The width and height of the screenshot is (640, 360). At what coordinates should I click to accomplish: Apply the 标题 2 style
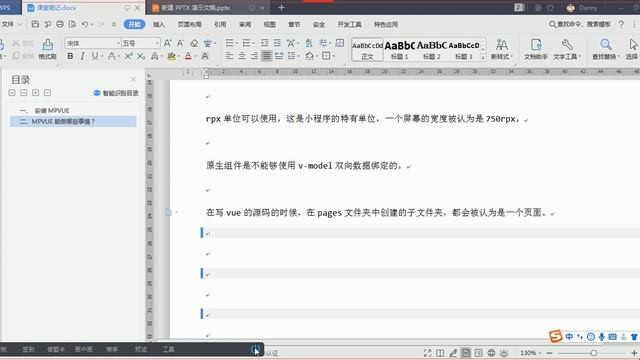432,50
